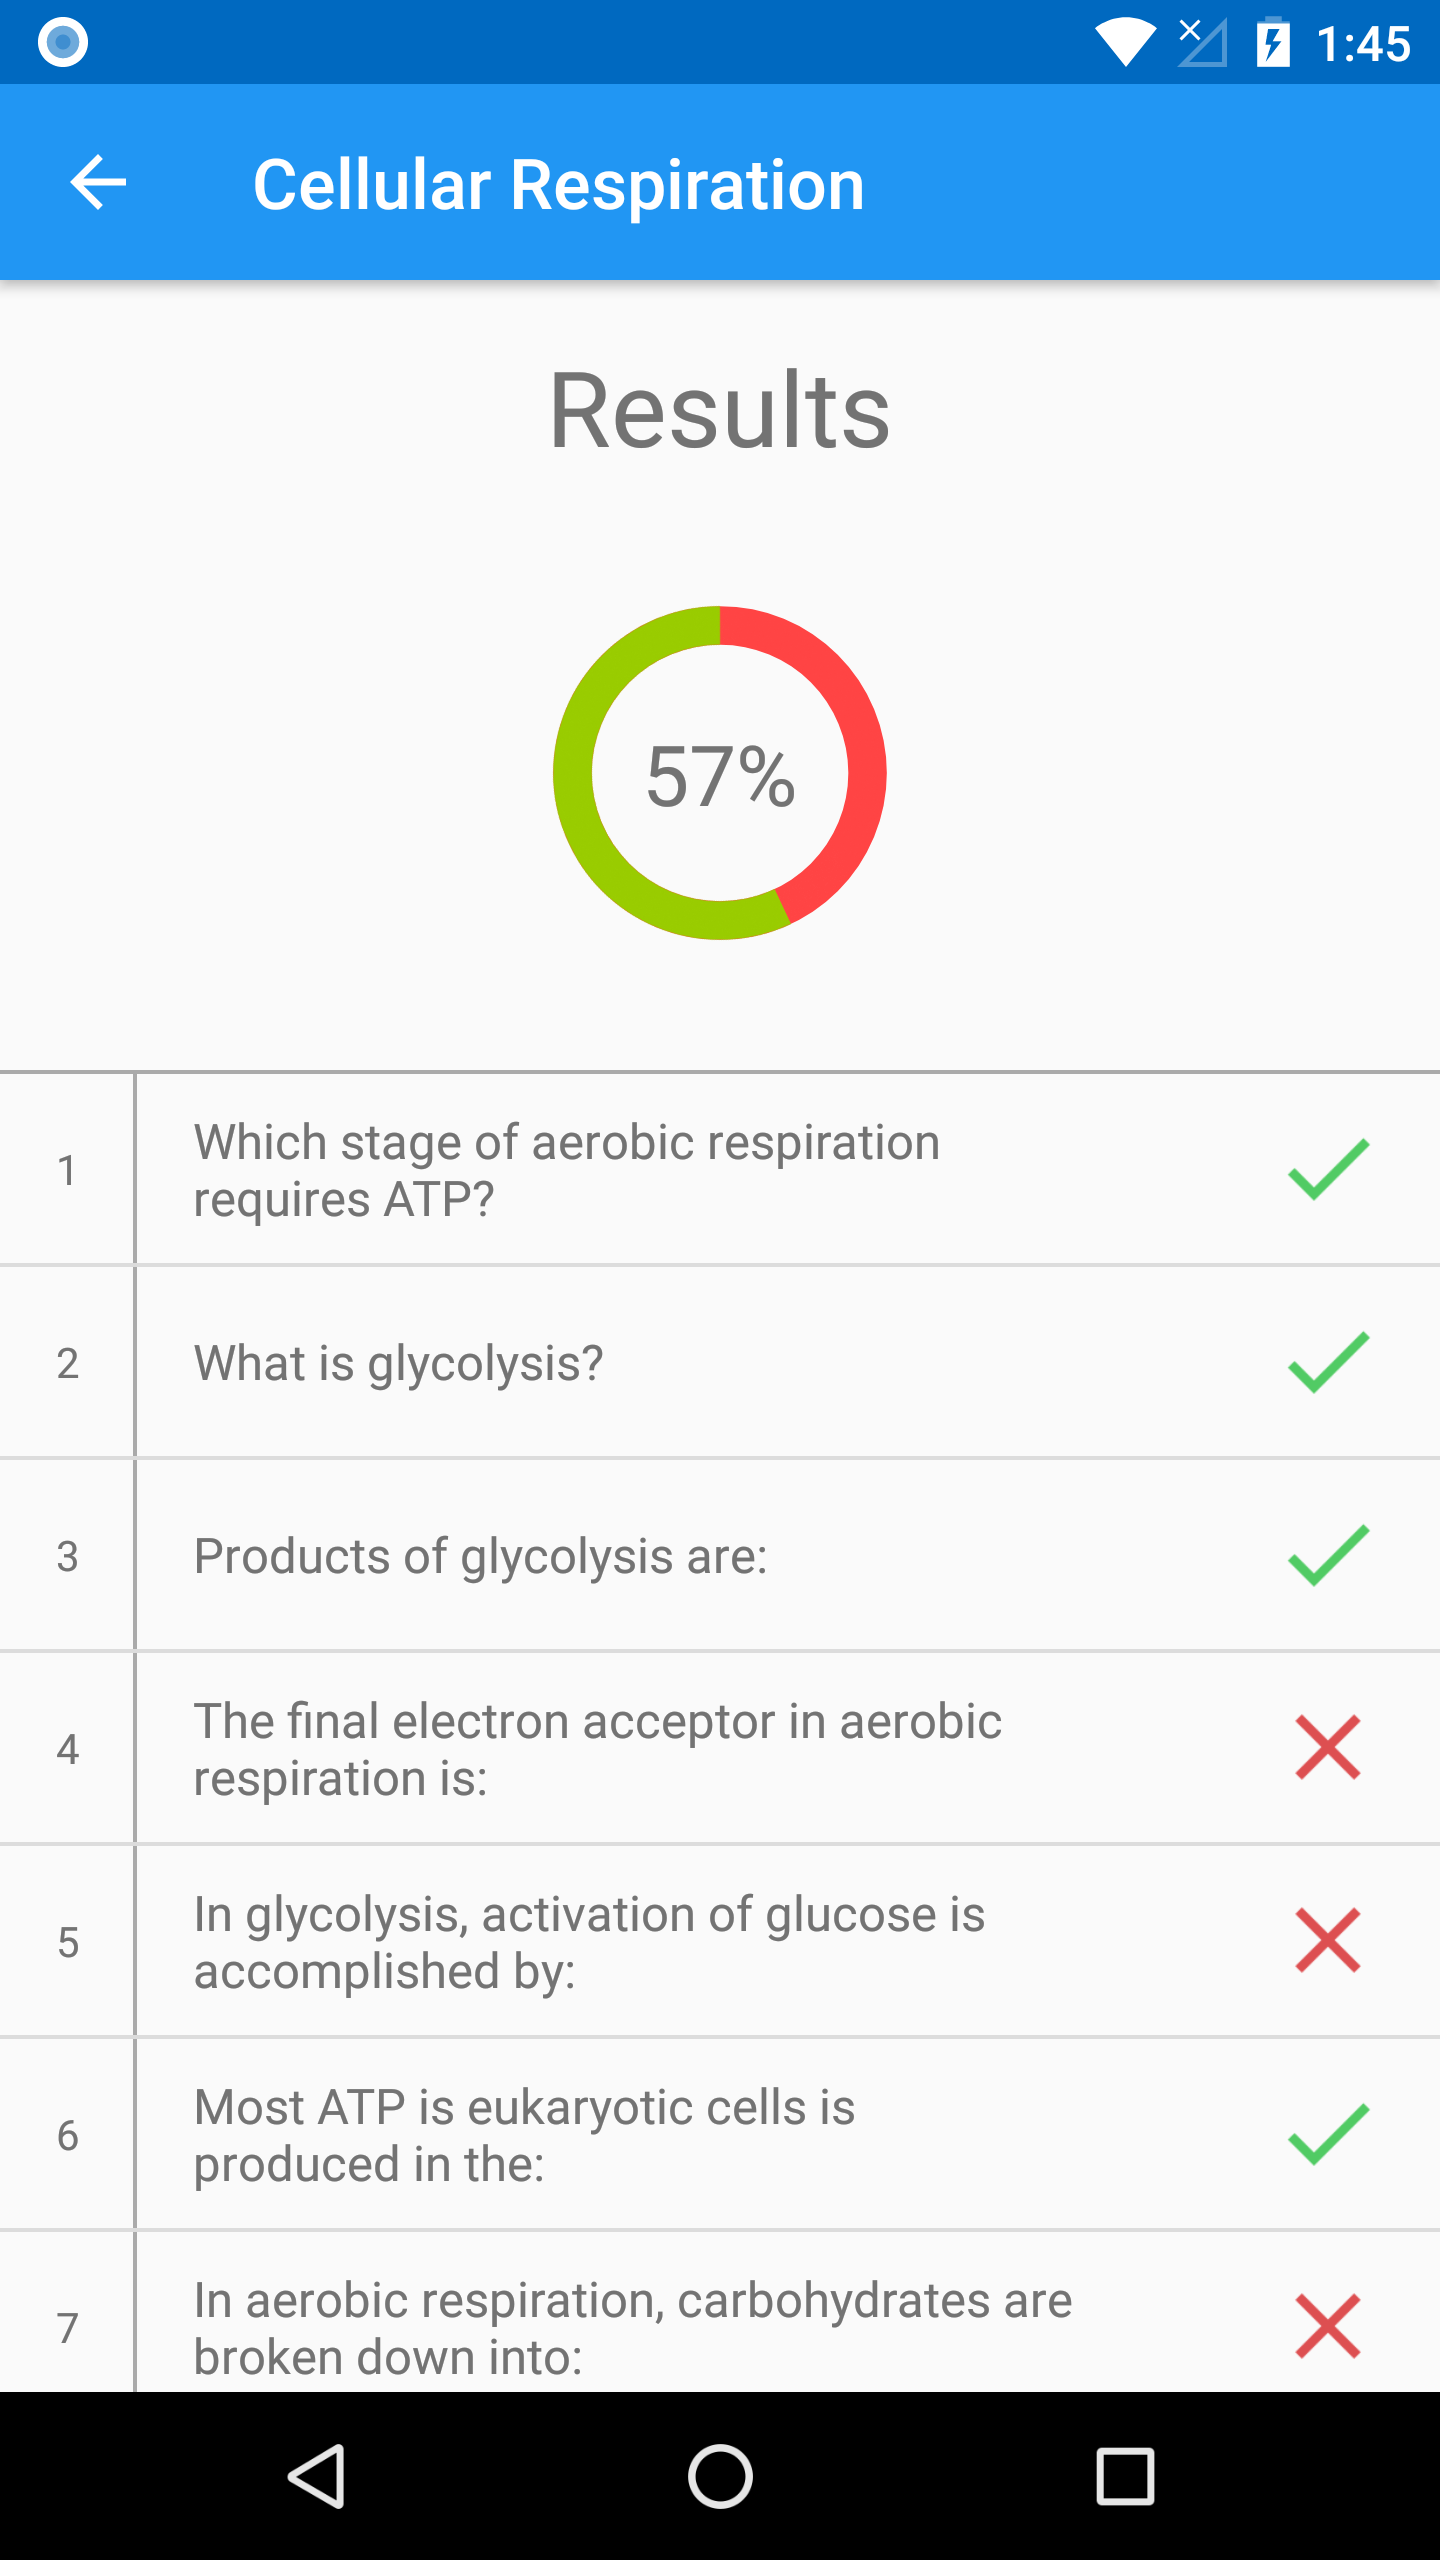Open the 'Most ATP is eukaryotic cells' question
This screenshot has height=2560, width=1440.
(524, 2135)
